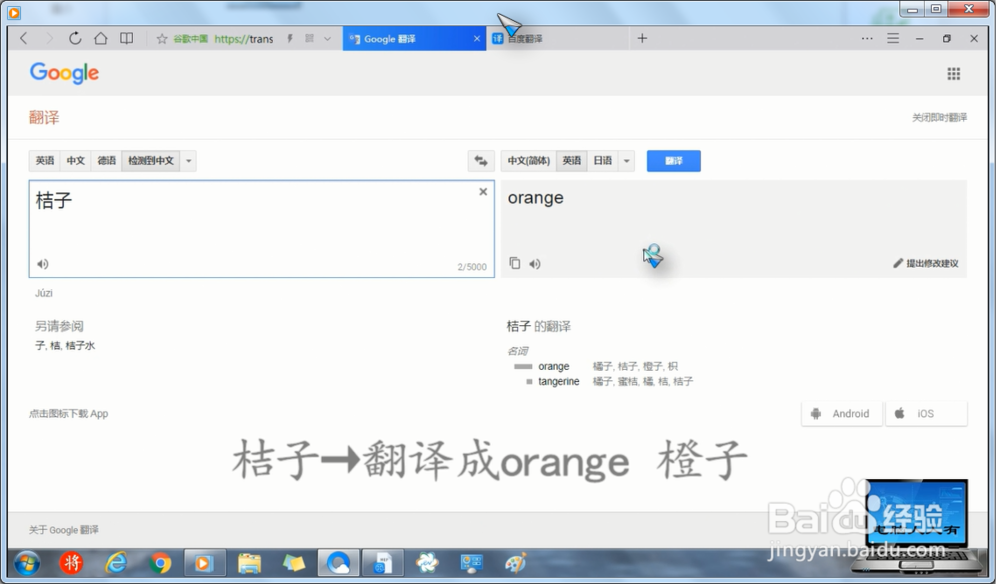The image size is (1000, 584).
Task: Go back with the browser back arrow
Action: tap(24, 38)
